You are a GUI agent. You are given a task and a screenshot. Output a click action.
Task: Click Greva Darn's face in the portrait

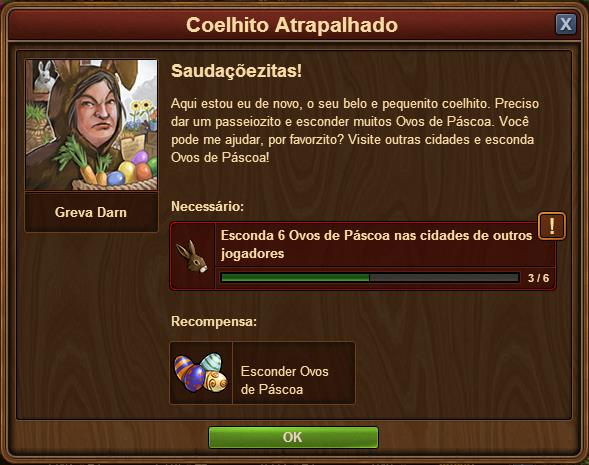coord(98,111)
